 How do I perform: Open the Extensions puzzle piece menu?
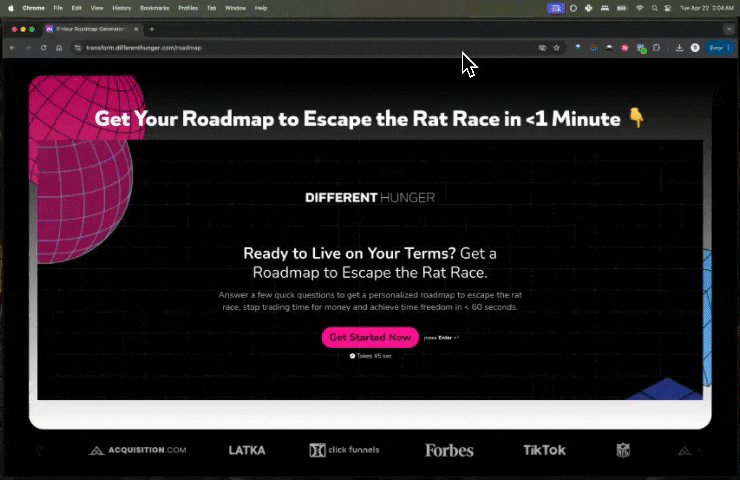click(656, 48)
